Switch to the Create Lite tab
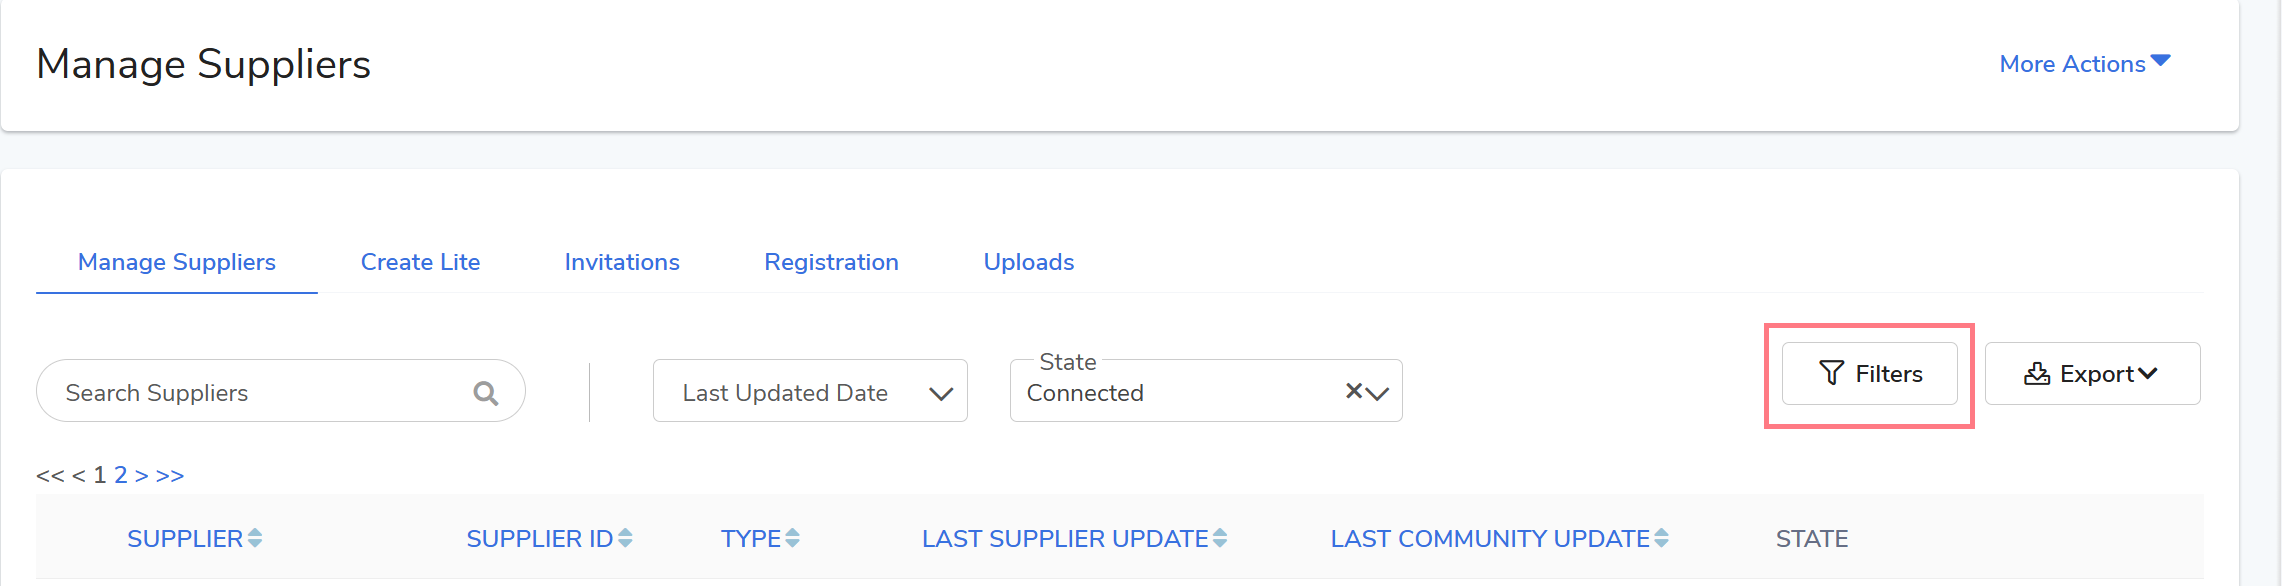The width and height of the screenshot is (2282, 586). 420,262
